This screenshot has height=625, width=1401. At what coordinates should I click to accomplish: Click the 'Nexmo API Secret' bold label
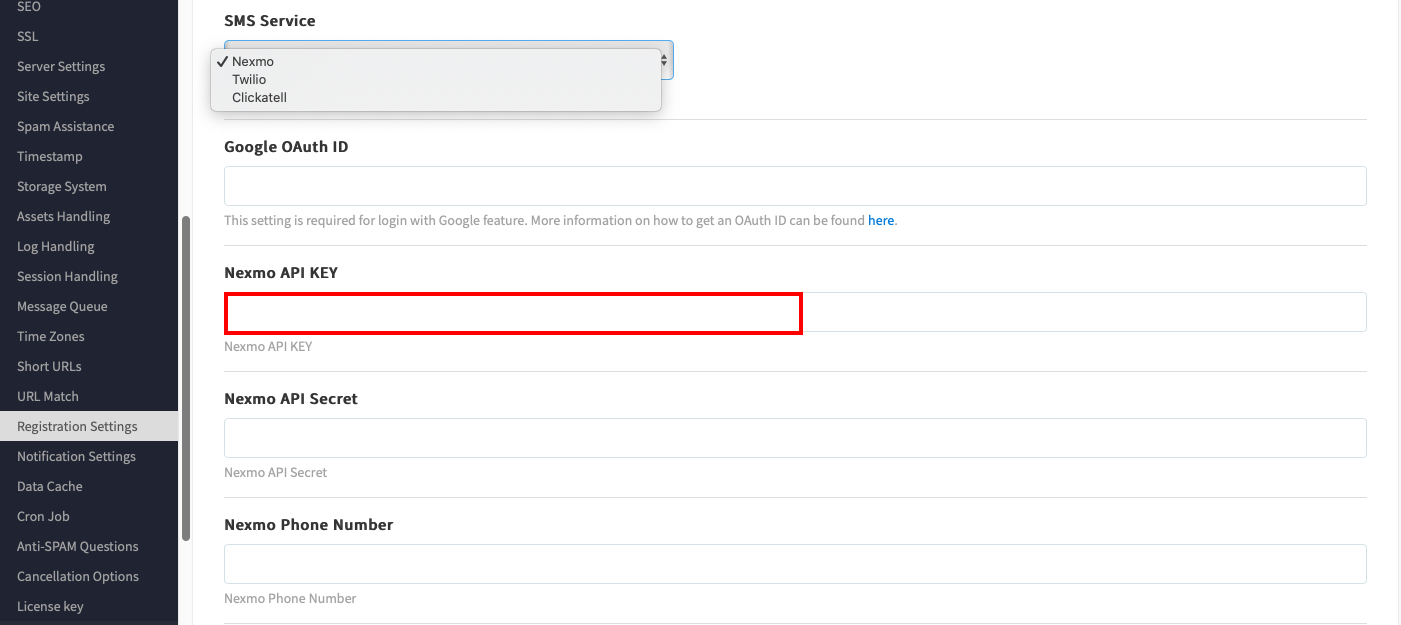(291, 398)
